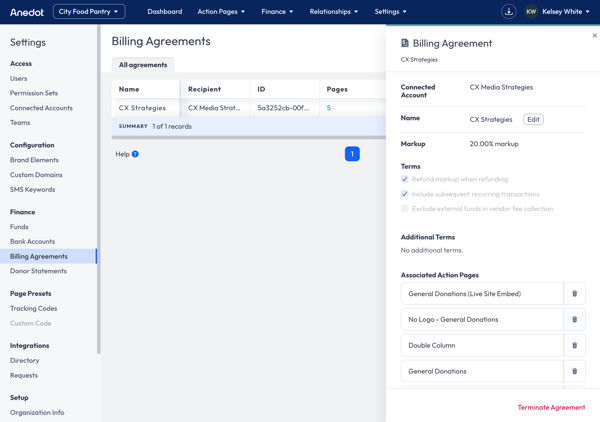This screenshot has height=422, width=600.
Task: Open Organization Info
Action: pyautogui.click(x=37, y=412)
